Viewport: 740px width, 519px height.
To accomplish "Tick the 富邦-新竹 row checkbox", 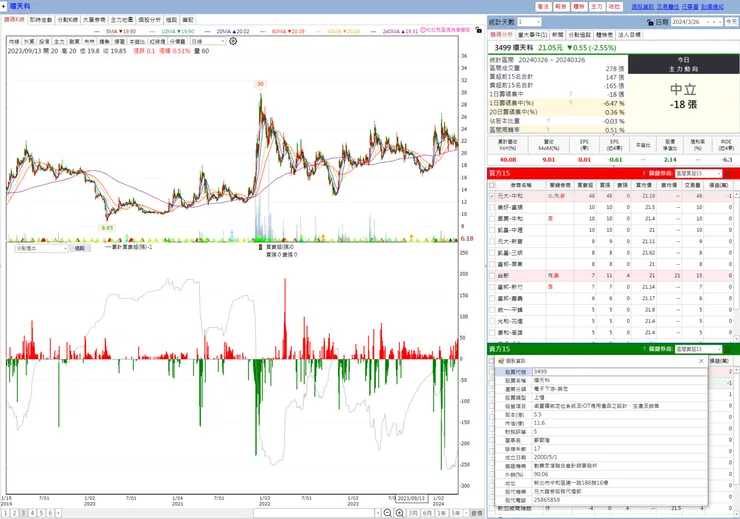I will coord(492,287).
